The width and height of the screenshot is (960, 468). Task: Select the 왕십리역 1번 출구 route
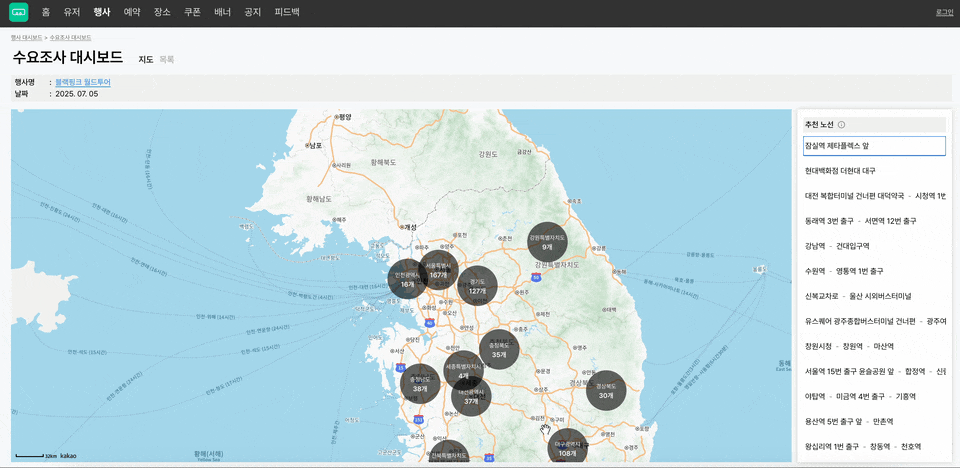click(874, 447)
